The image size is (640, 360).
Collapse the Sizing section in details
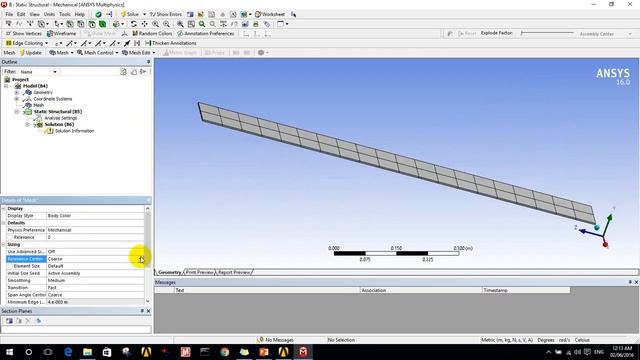pos(4,244)
